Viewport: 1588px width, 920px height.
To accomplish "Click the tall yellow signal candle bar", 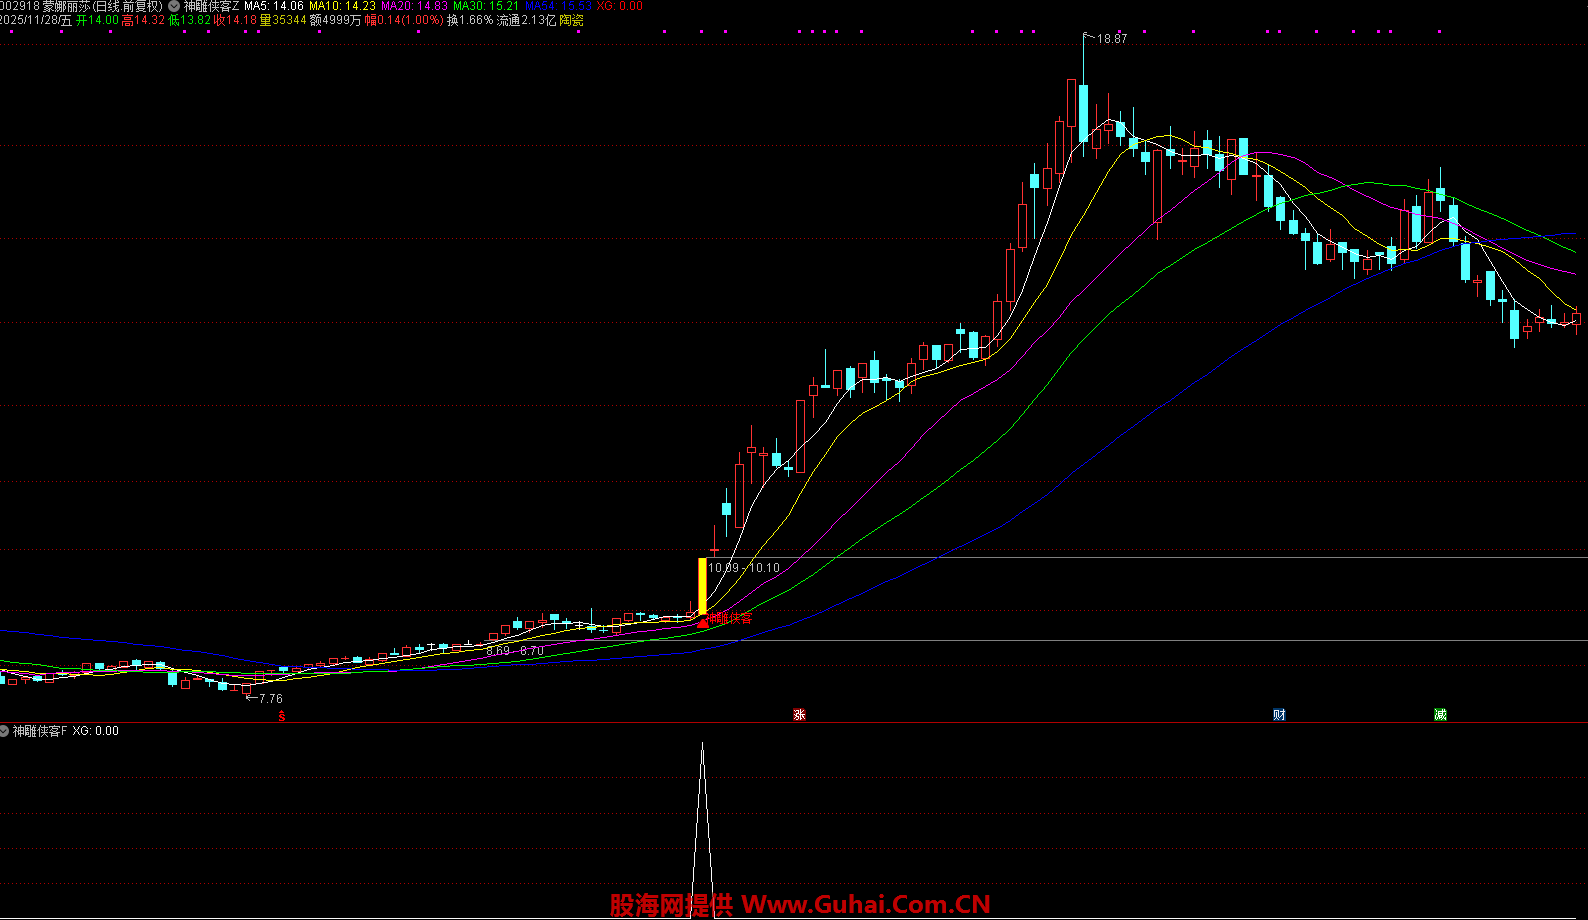I will point(702,586).
